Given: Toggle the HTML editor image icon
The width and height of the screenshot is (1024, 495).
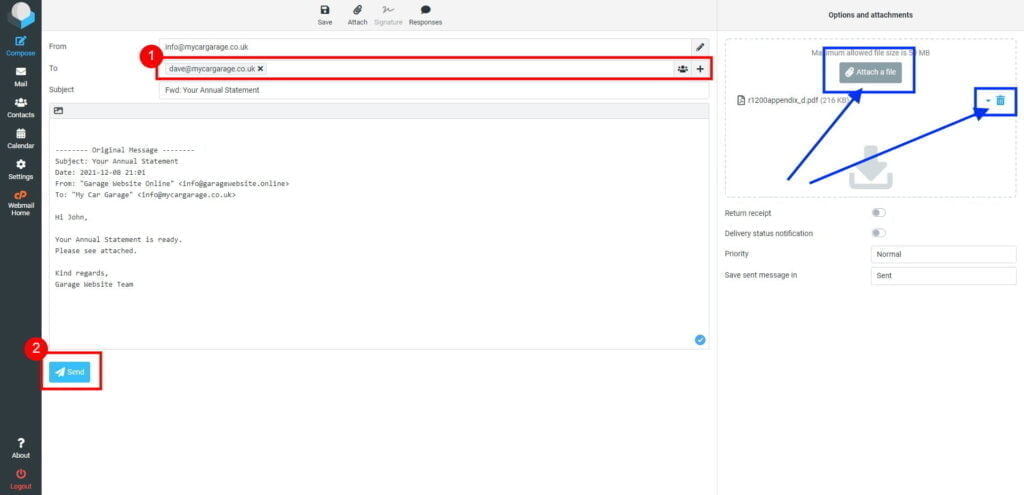Looking at the screenshot, I should tap(59, 111).
